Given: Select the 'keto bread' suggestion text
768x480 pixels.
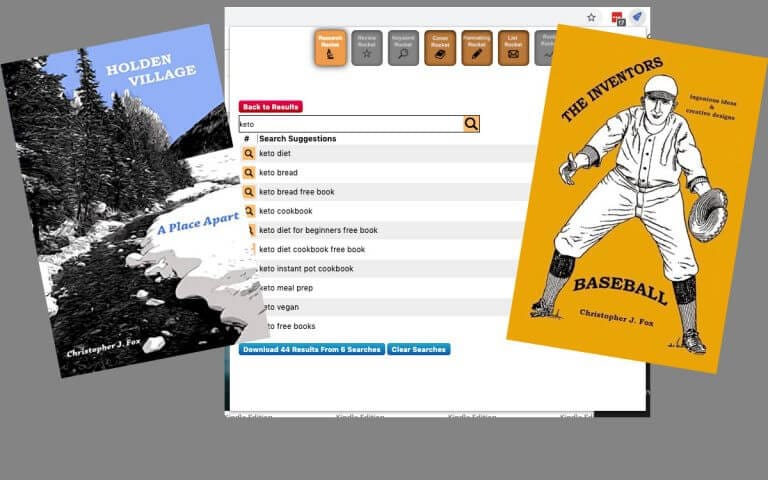Looking at the screenshot, I should click(x=278, y=172).
